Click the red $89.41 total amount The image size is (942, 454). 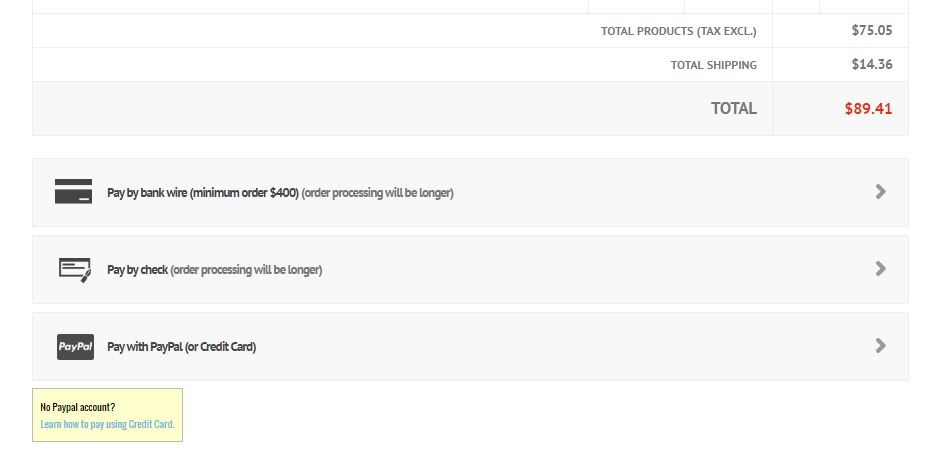point(868,109)
